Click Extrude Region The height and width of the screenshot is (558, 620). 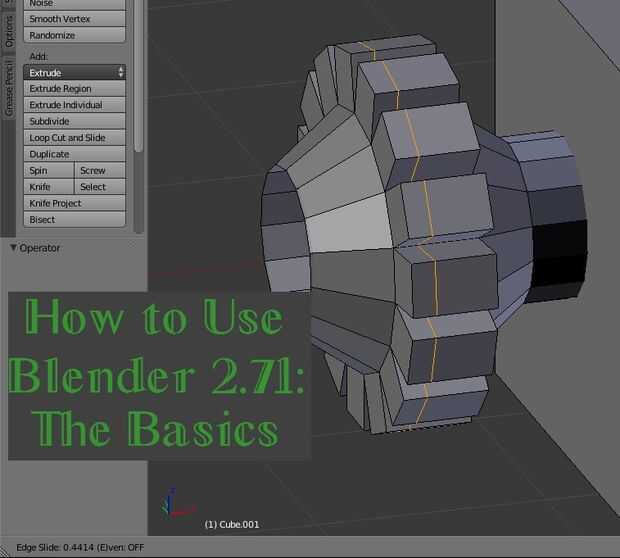[x=74, y=89]
